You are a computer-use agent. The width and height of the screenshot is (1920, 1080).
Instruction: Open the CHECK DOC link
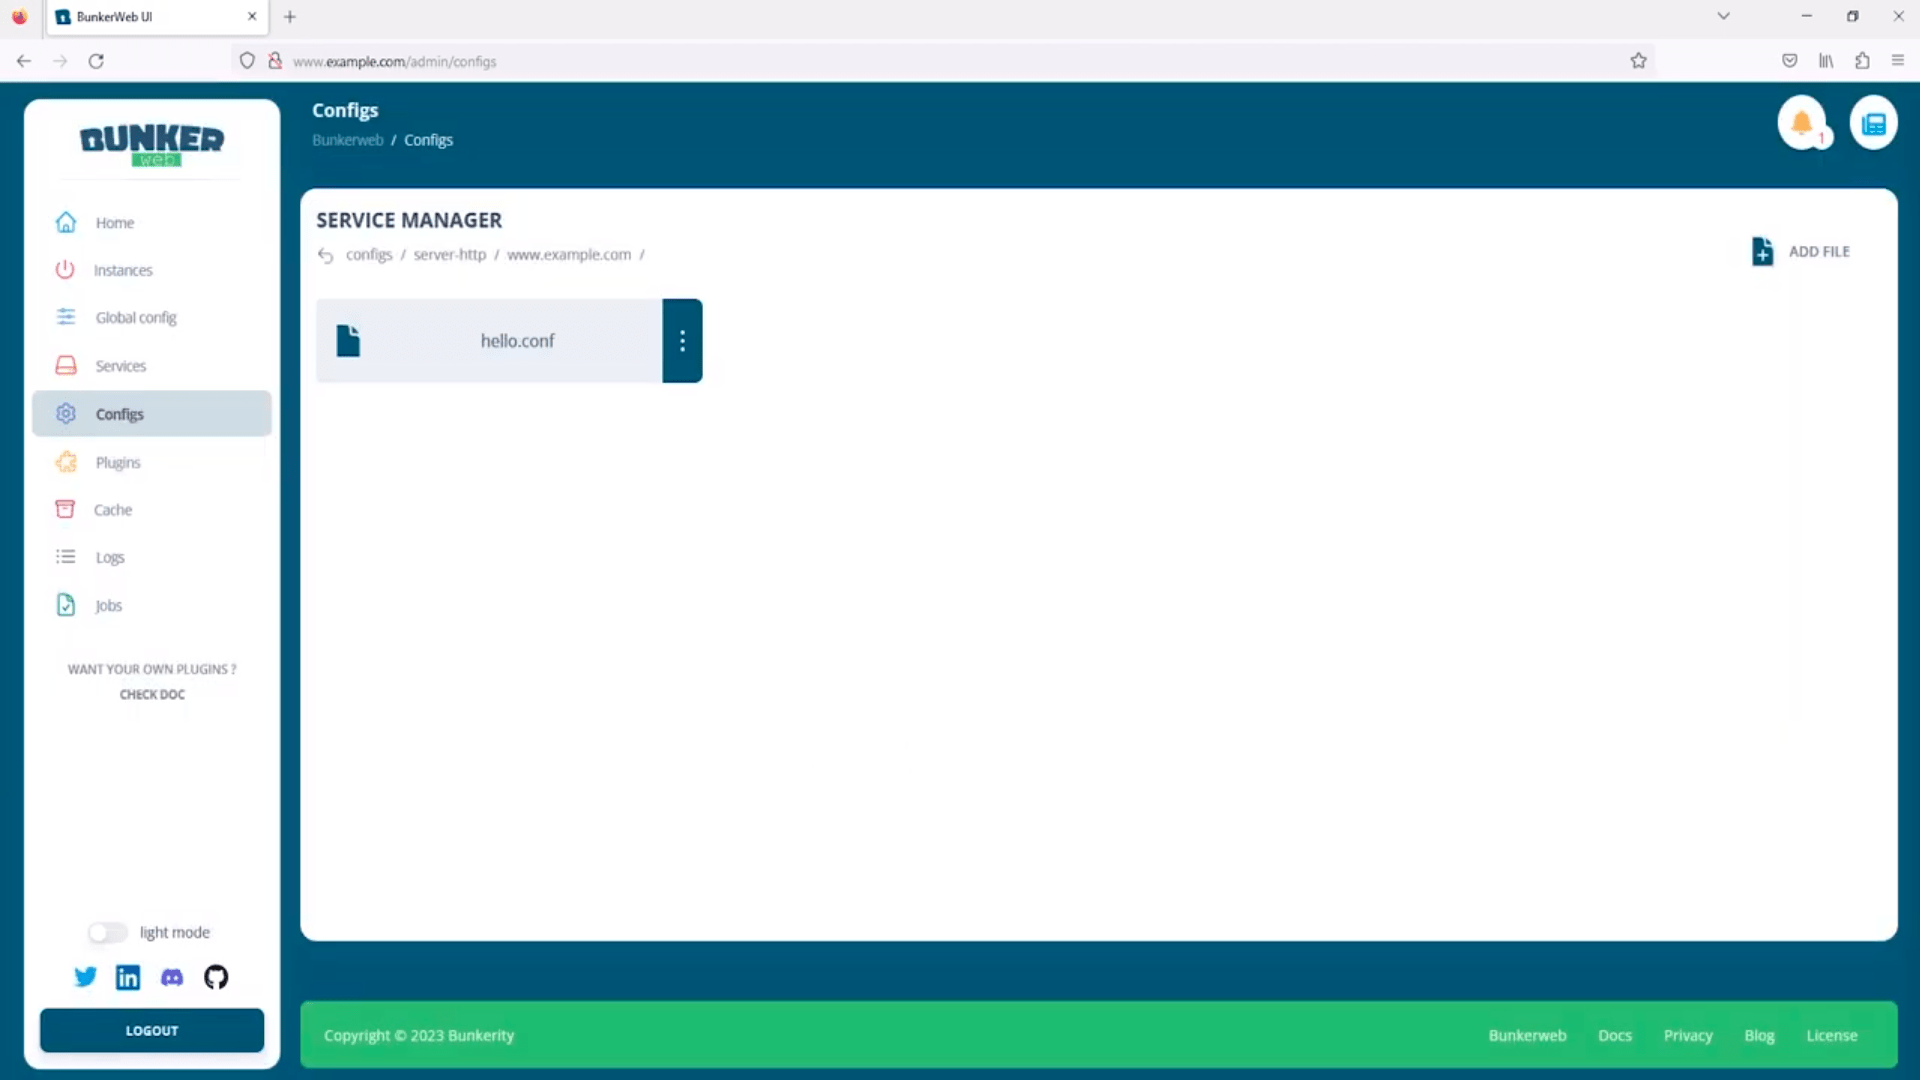[152, 694]
